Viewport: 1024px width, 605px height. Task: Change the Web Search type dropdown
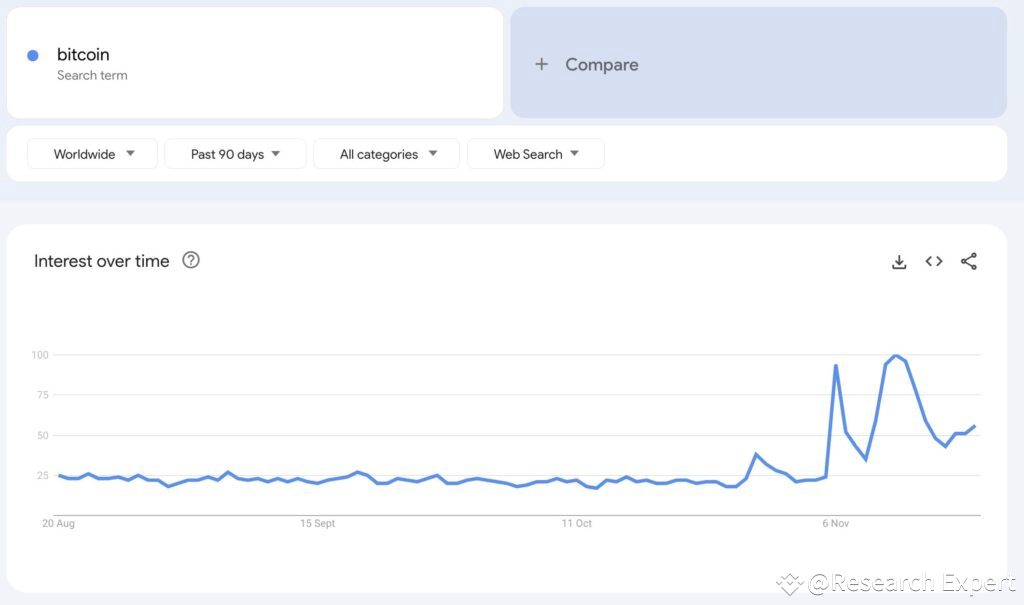[535, 154]
